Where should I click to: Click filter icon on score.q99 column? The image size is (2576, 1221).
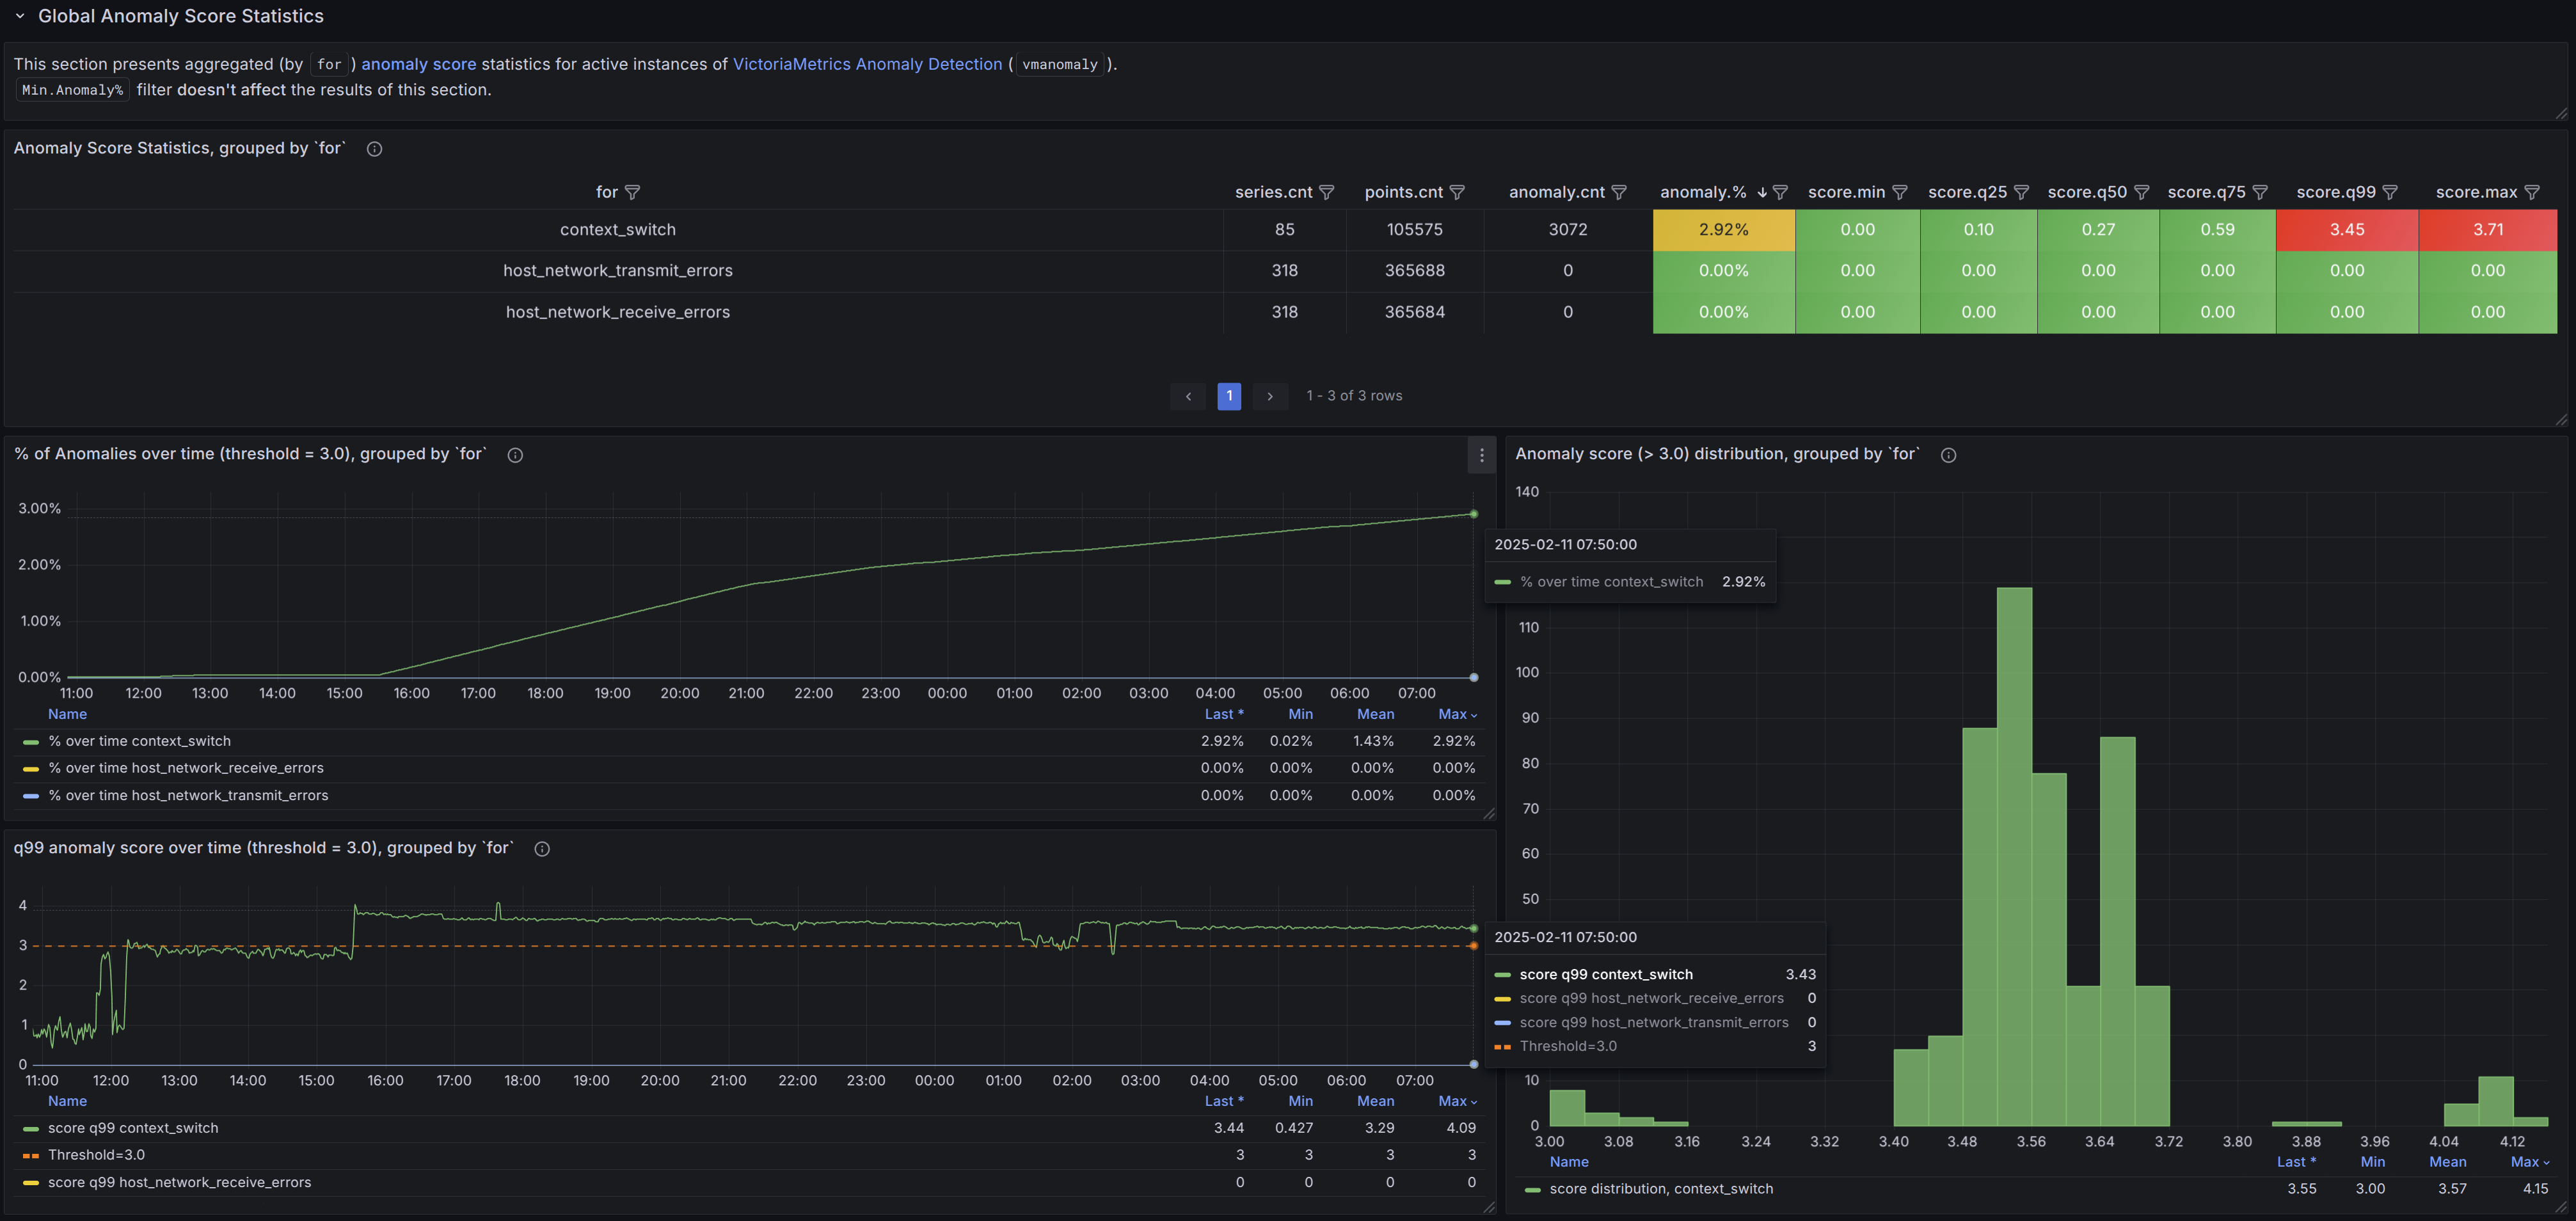point(2390,192)
